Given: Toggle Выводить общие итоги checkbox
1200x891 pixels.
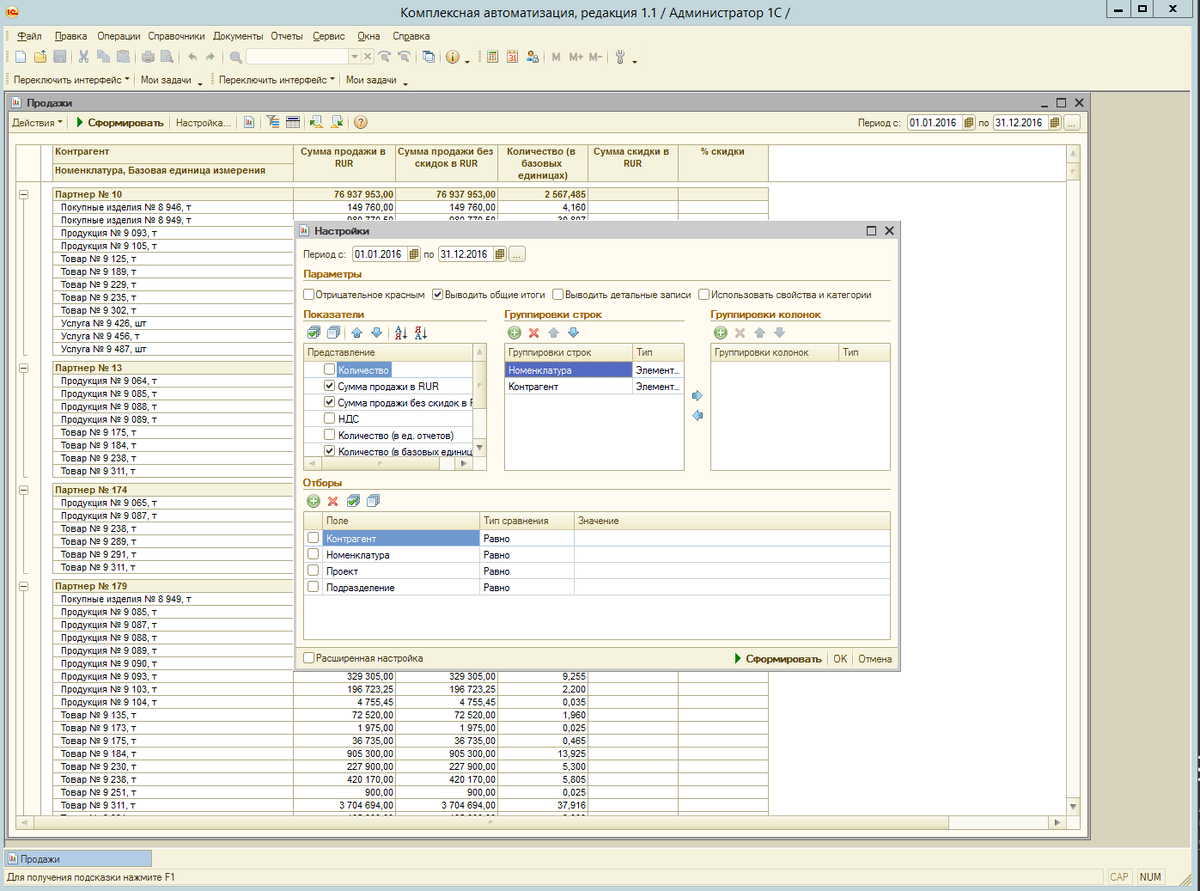Looking at the screenshot, I should click(438, 295).
